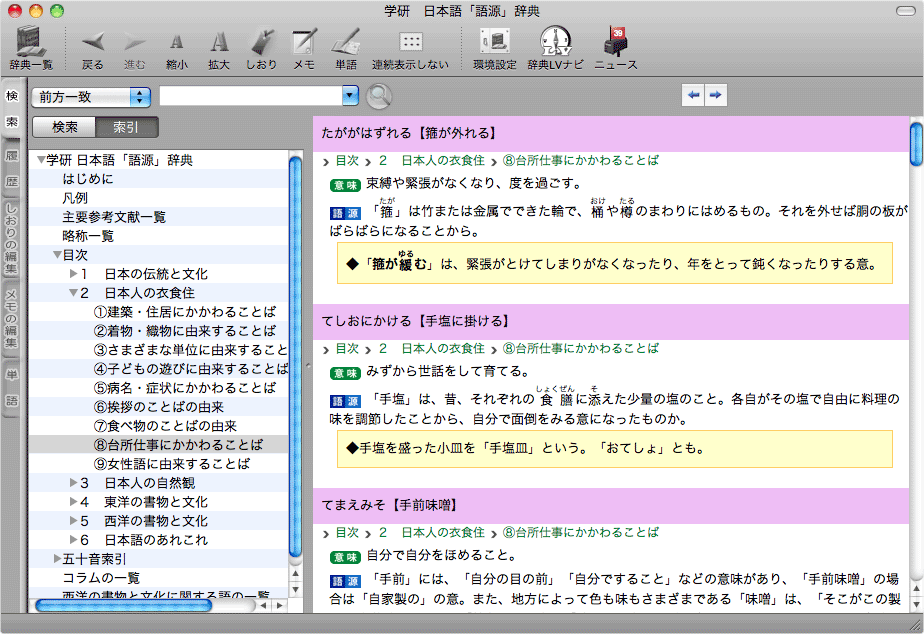Click the tree panel's vertical scrollbar thumb
The height and width of the screenshot is (634, 924).
296,356
